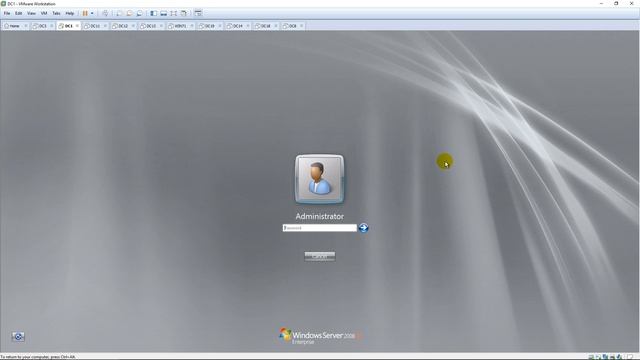This screenshot has width=640, height=360.
Task: Toggle the console view toolbar icon
Action: pyautogui.click(x=198, y=13)
